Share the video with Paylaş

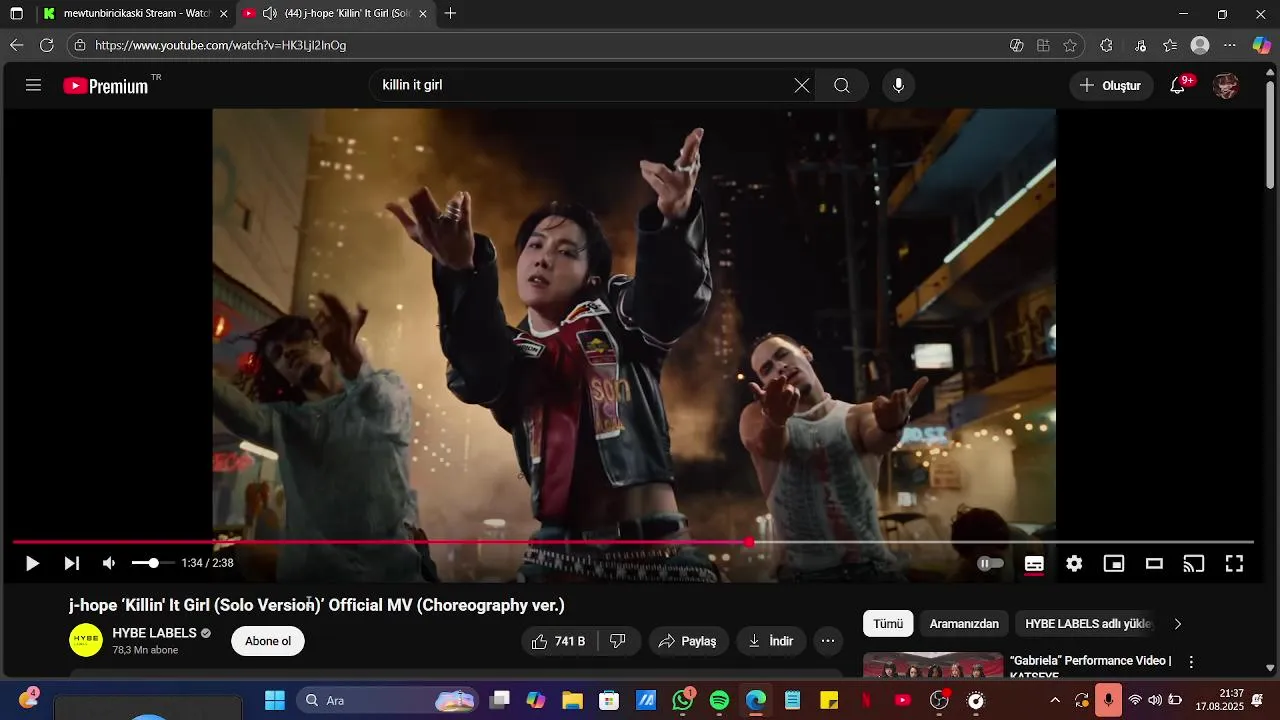tap(689, 641)
